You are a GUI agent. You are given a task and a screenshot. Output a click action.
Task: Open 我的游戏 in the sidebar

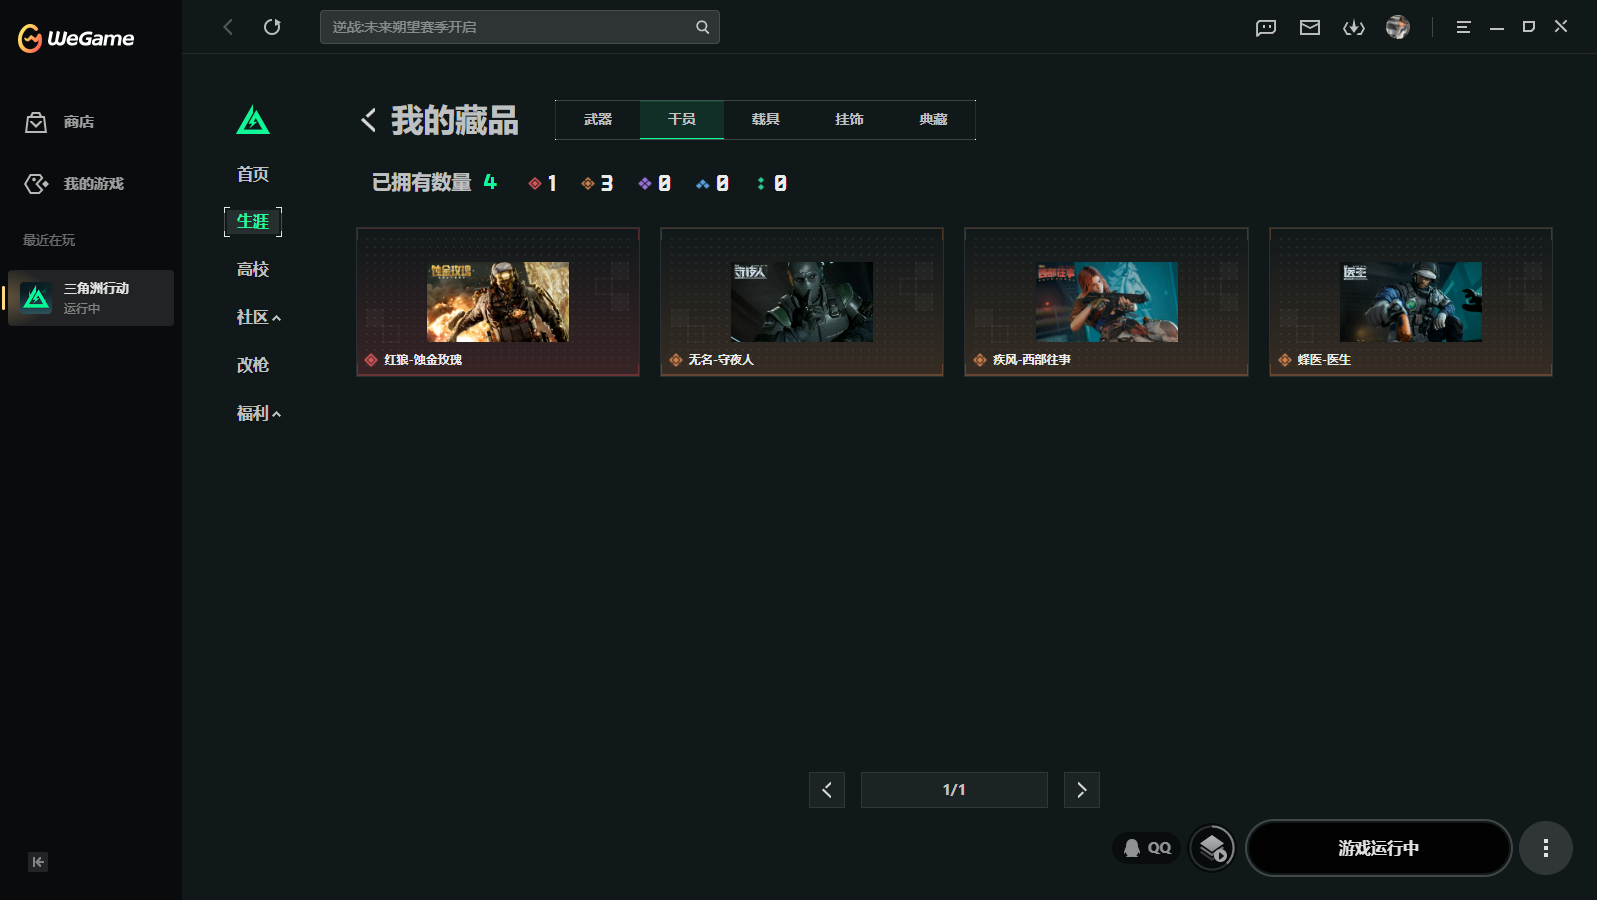coord(74,184)
